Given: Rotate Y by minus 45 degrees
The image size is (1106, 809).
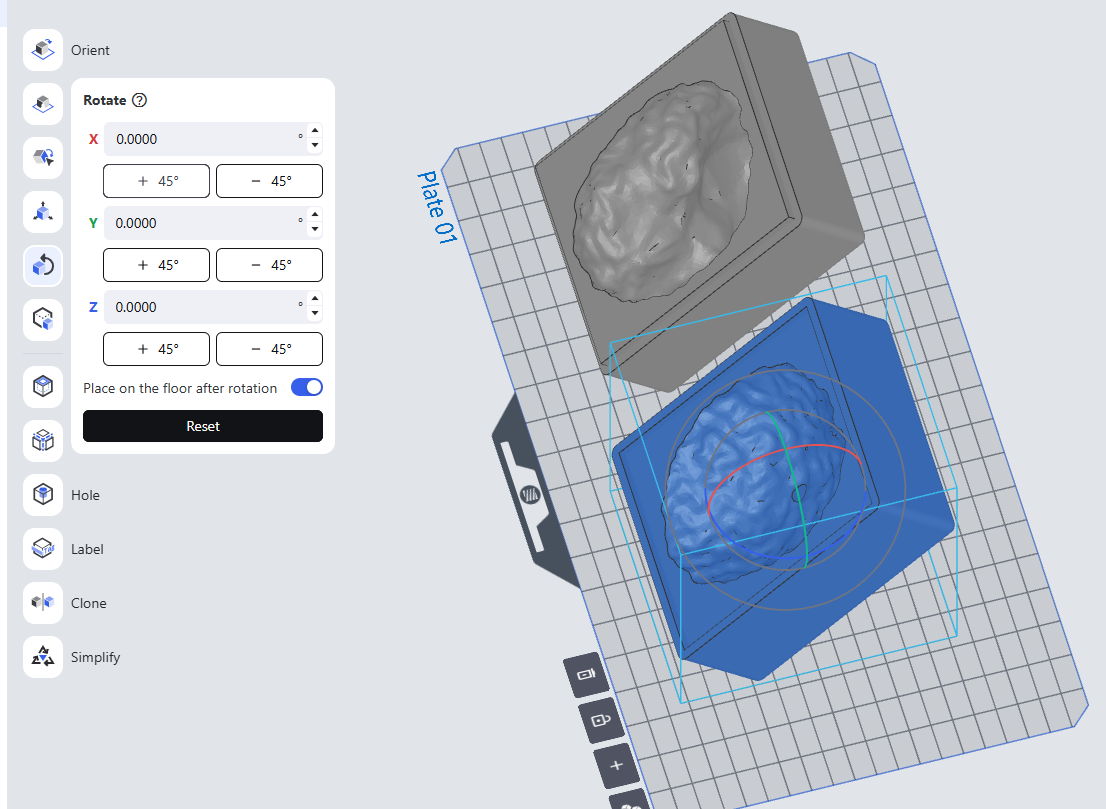Looking at the screenshot, I should tap(269, 265).
